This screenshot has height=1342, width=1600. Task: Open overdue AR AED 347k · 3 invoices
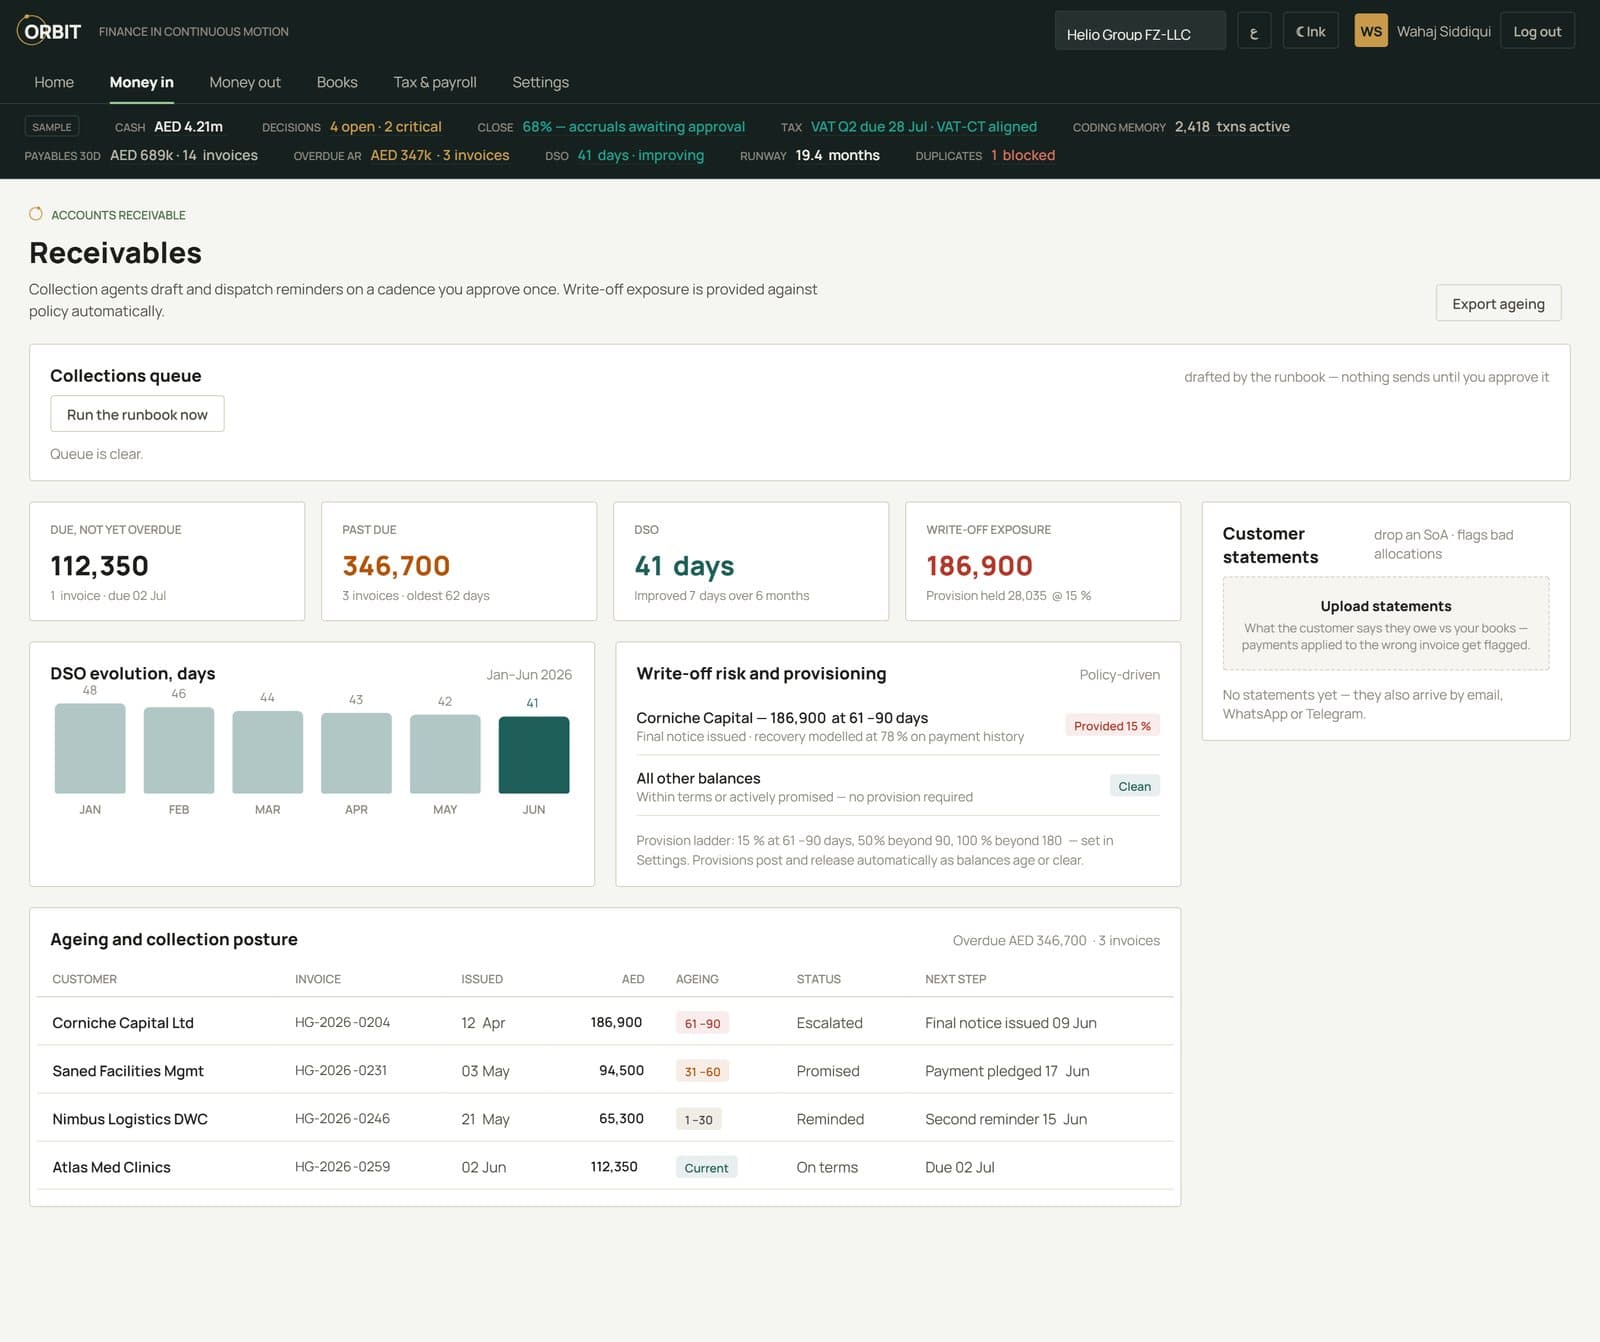click(440, 155)
